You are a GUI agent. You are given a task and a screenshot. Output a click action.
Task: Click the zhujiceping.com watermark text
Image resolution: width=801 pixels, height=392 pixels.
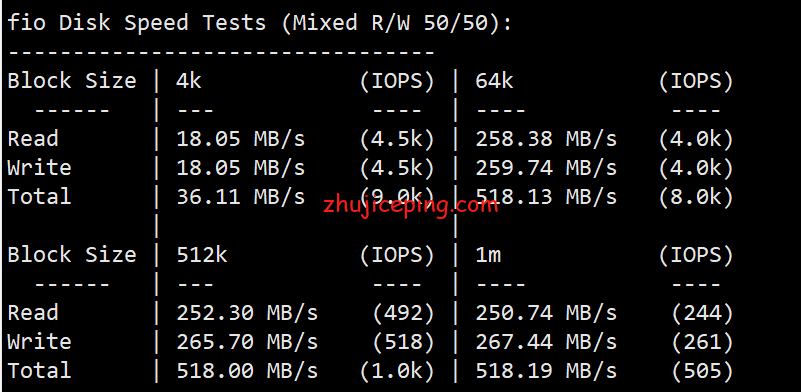tap(411, 206)
